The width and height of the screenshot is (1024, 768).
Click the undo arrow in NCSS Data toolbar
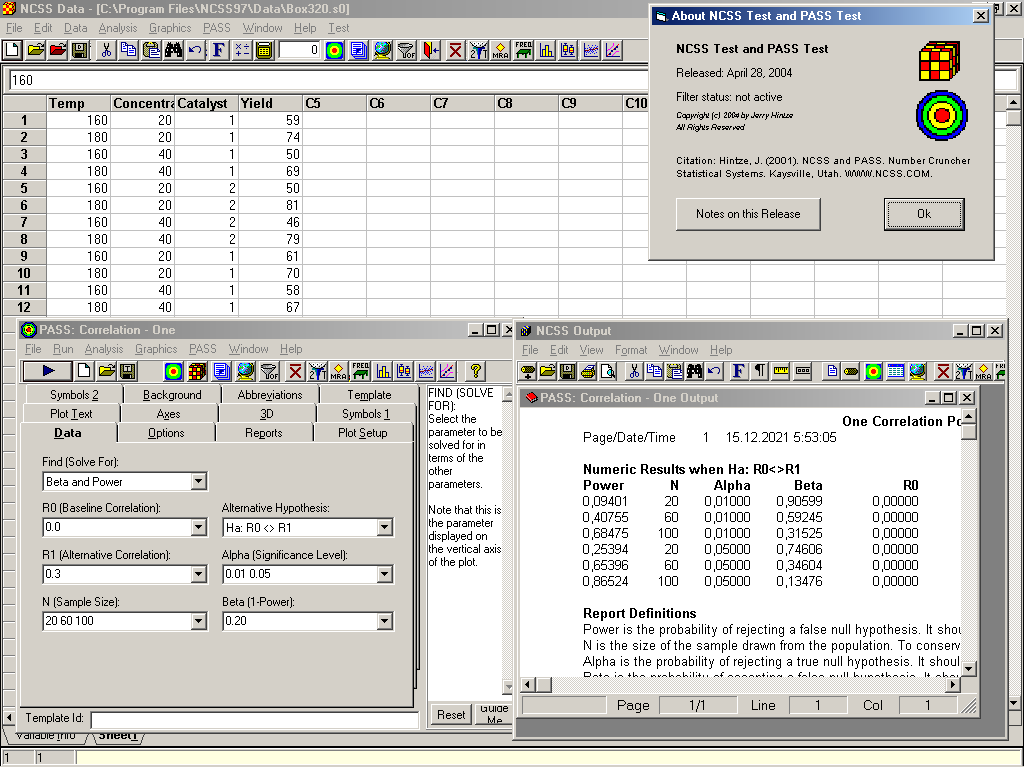point(195,50)
